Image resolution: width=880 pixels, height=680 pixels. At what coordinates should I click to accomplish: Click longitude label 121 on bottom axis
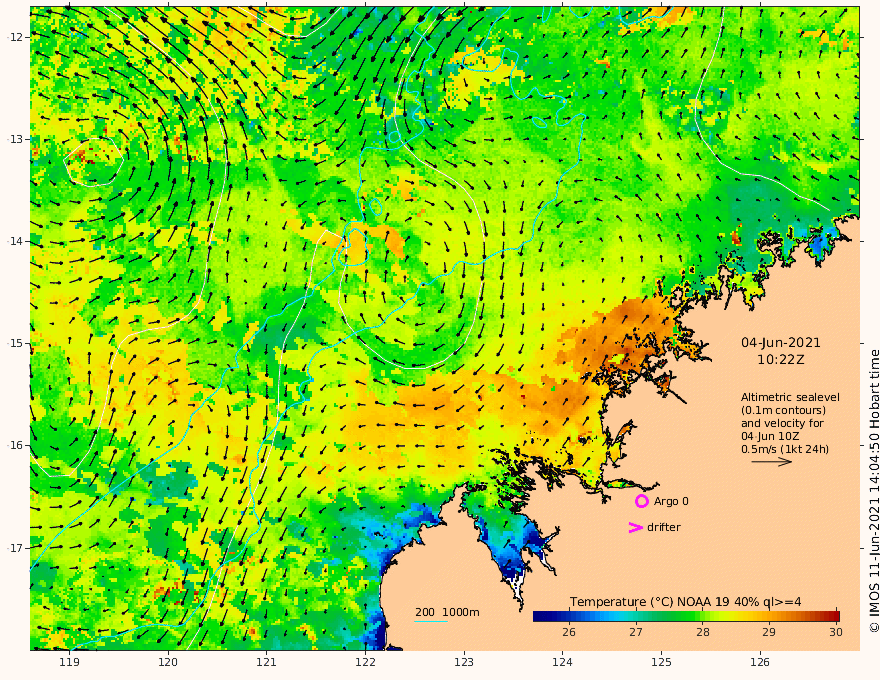tap(267, 662)
